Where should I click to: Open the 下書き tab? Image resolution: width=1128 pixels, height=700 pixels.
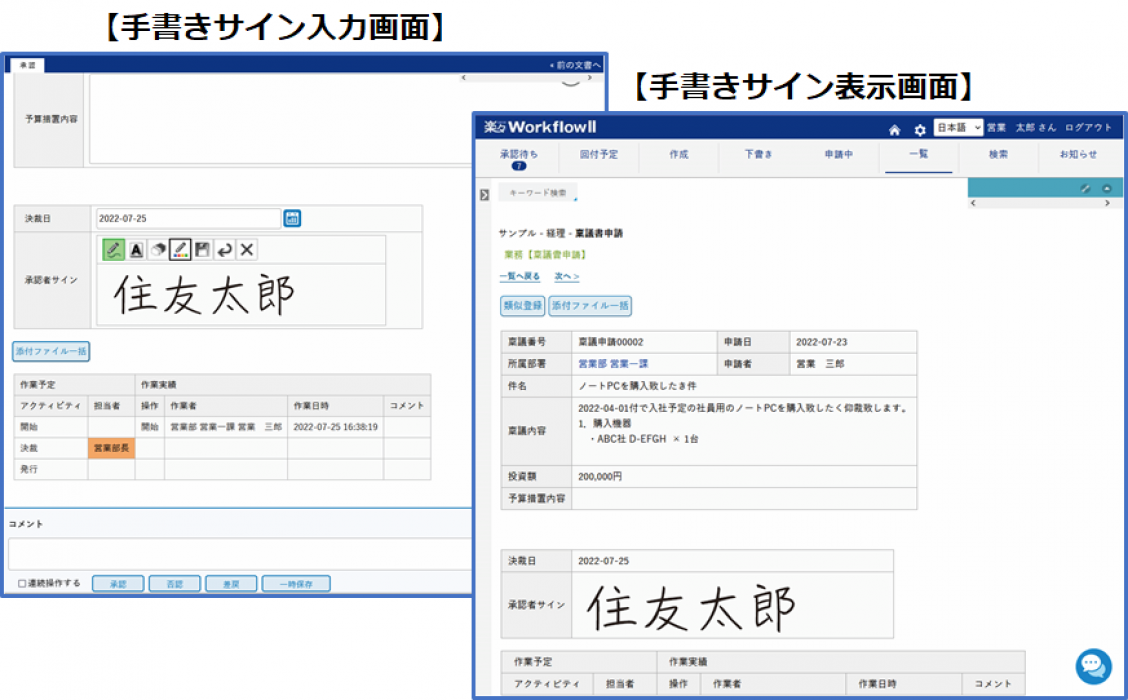pyautogui.click(x=758, y=155)
